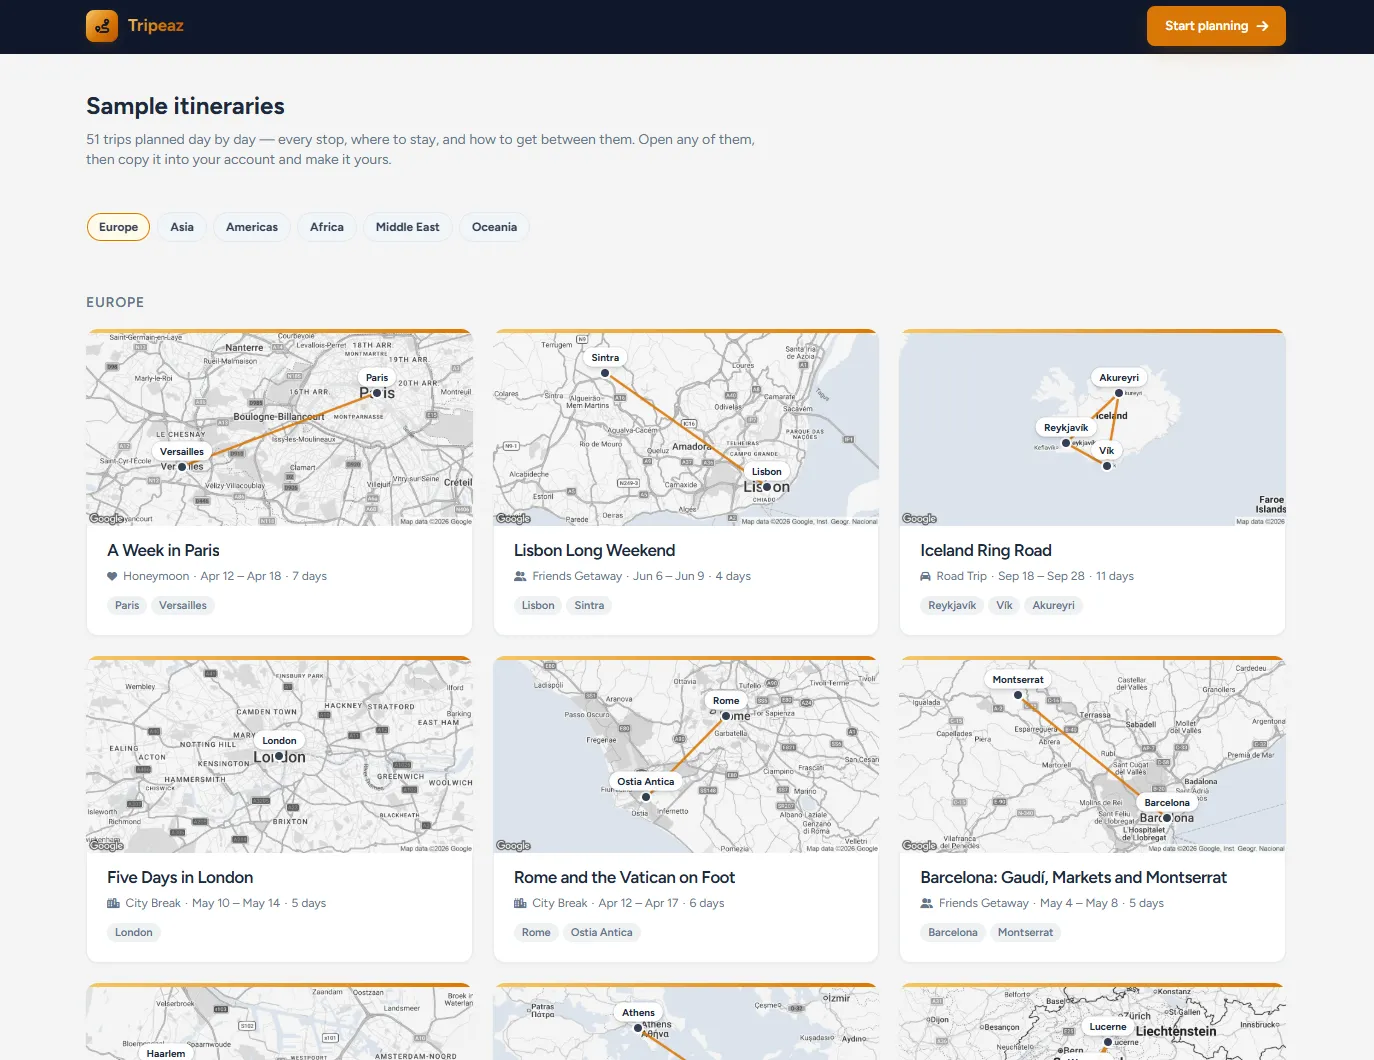Click the Sintra map marker label
The width and height of the screenshot is (1374, 1060).
[x=605, y=358]
